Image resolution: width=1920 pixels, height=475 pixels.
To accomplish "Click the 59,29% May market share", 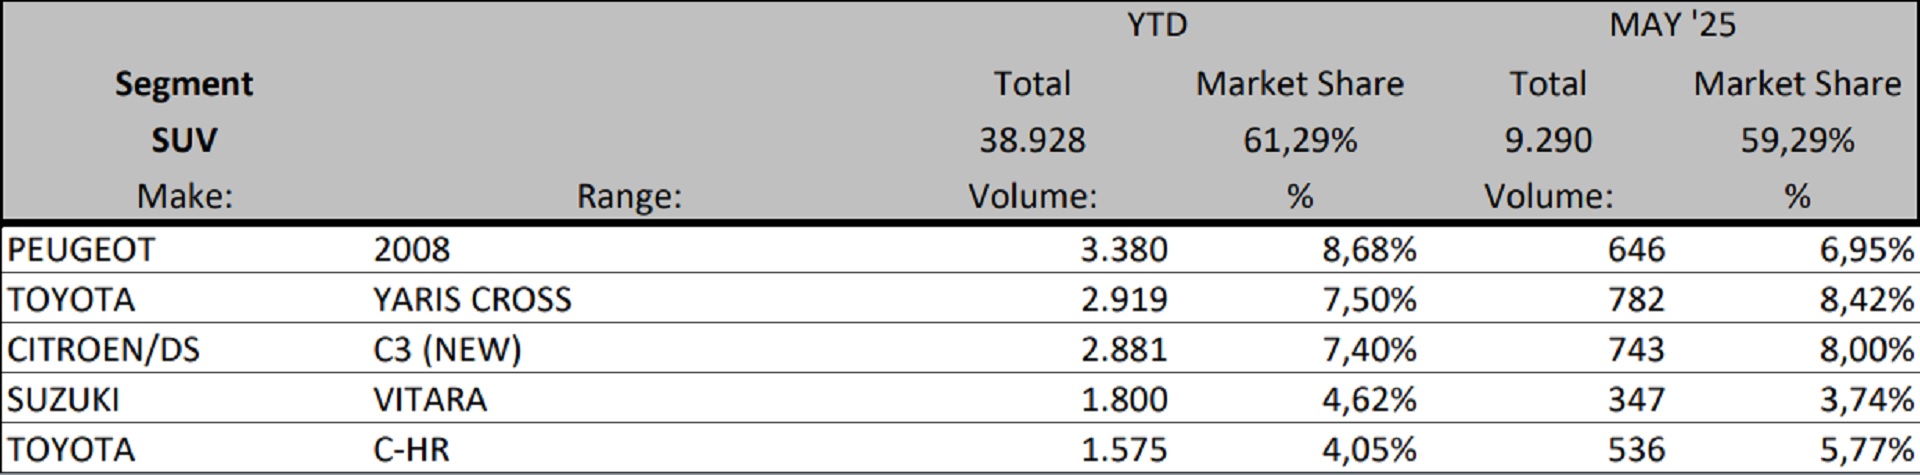I will click(x=1797, y=140).
